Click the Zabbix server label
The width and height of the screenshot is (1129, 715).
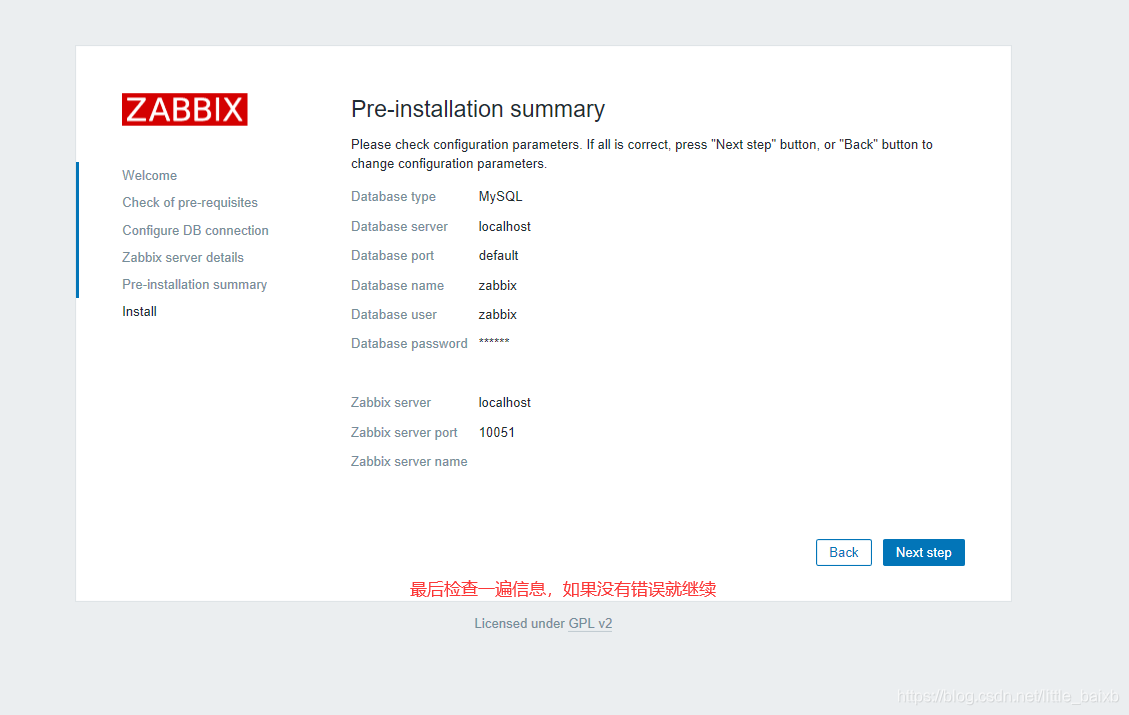click(390, 403)
